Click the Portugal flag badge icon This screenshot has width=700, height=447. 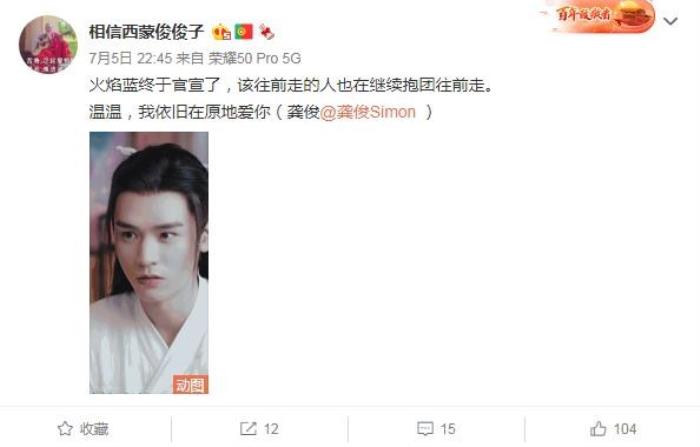[244, 32]
